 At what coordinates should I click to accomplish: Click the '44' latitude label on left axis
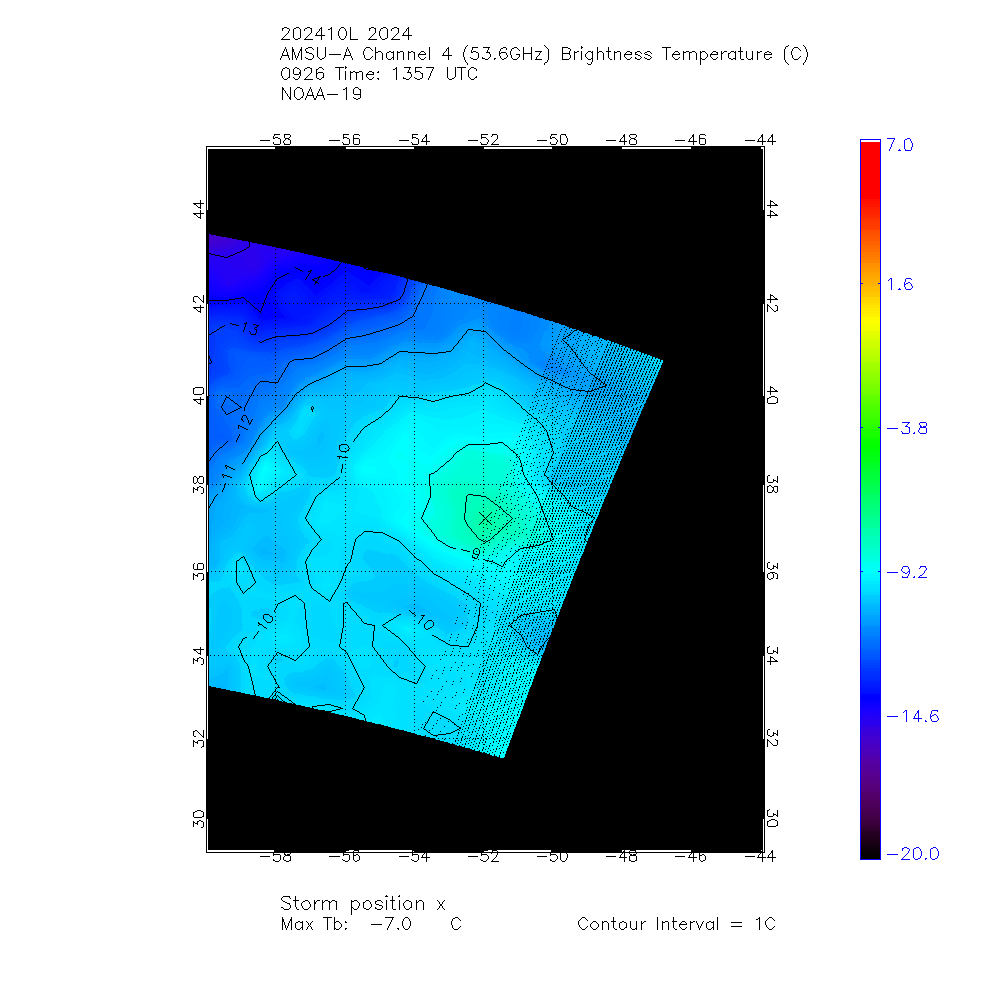(199, 209)
